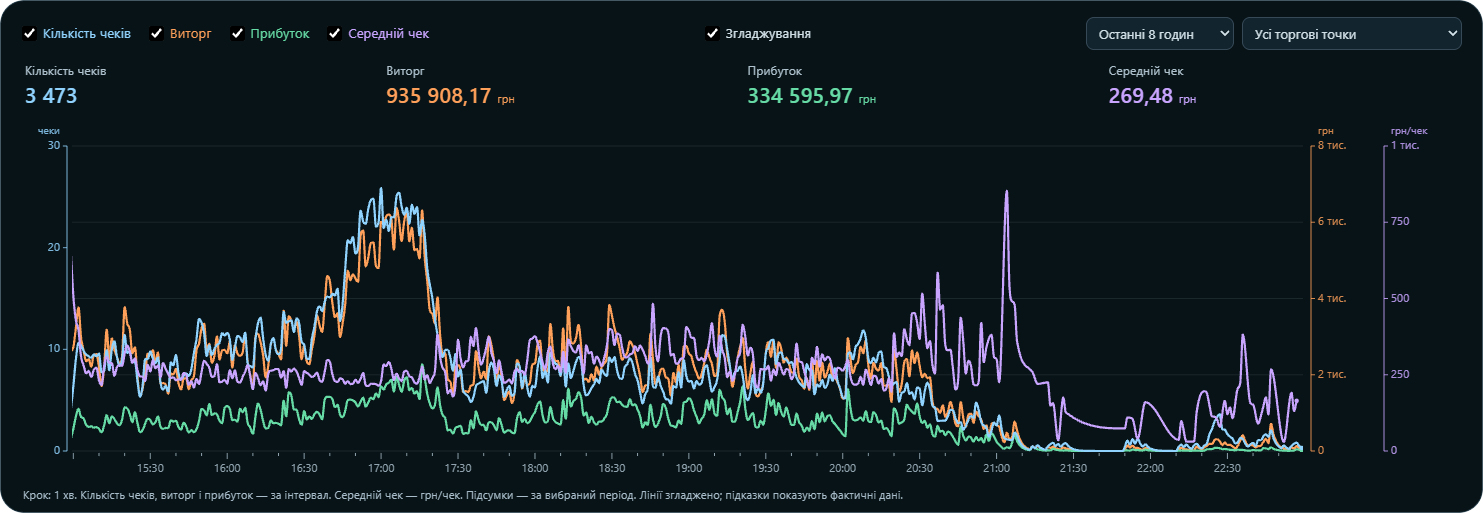Disable the Середній чек checkbox
This screenshot has width=1483, height=513.
pos(335,33)
